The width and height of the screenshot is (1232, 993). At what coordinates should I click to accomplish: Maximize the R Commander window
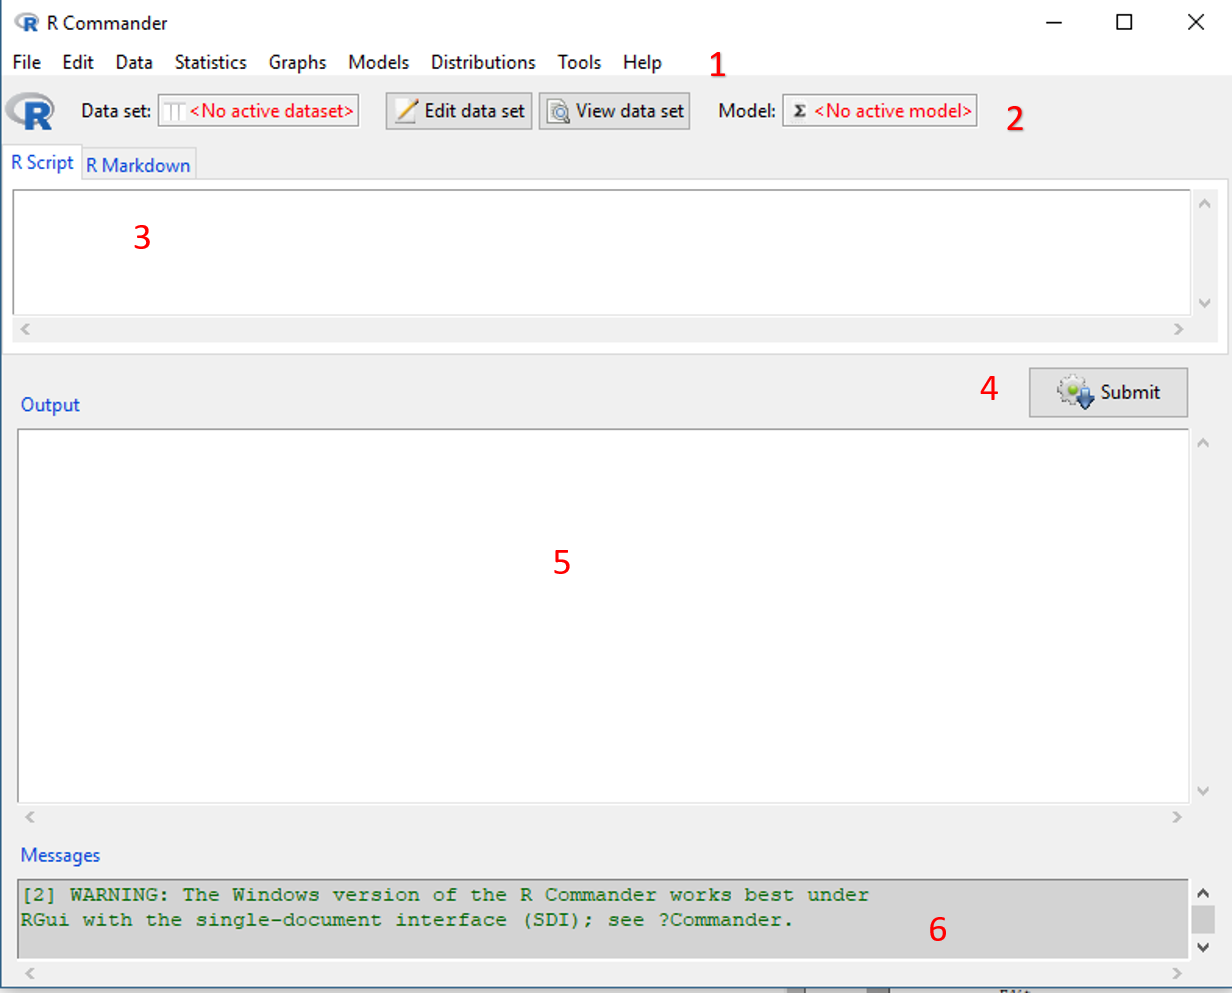(x=1124, y=22)
